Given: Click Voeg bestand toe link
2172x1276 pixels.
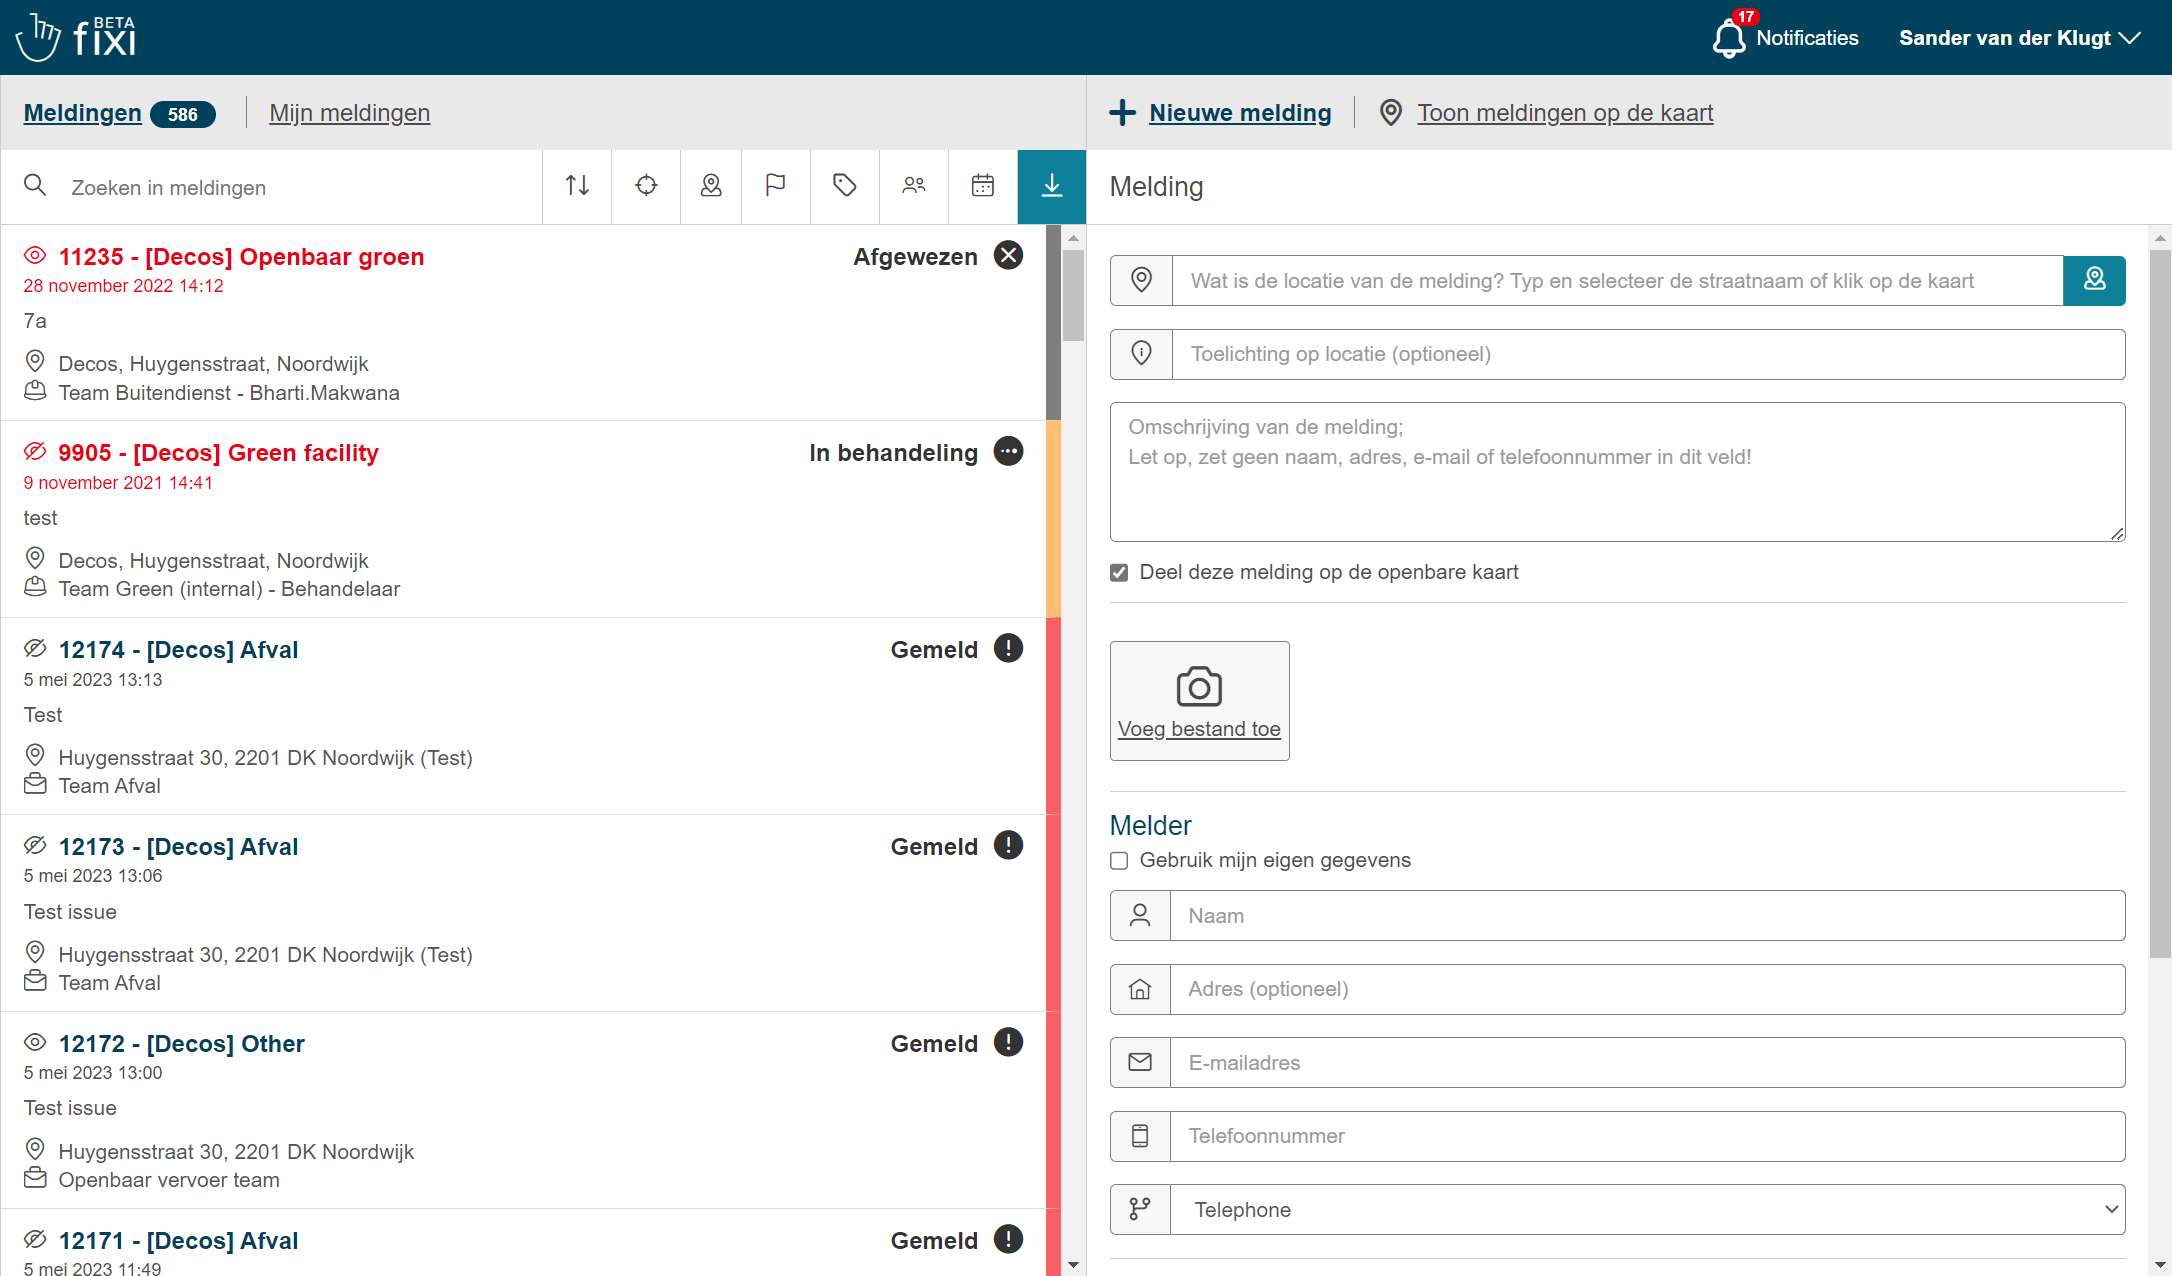Looking at the screenshot, I should [1199, 729].
